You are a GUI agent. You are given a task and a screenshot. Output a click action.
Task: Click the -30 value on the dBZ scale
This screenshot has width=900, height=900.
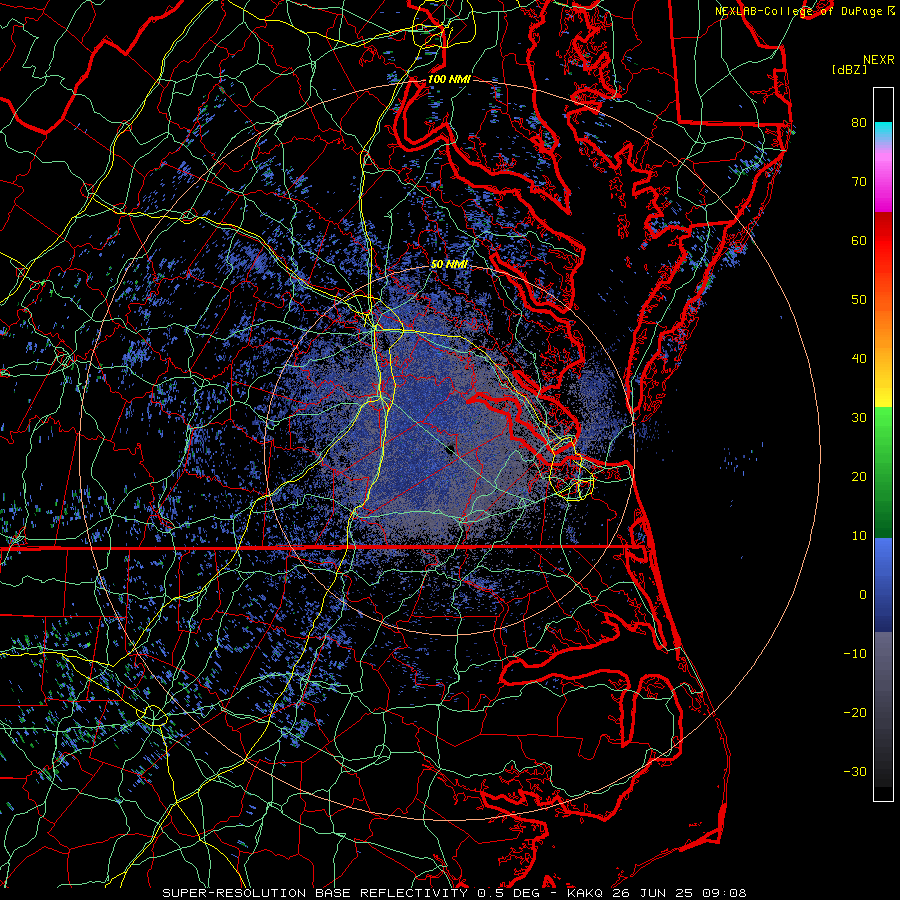pyautogui.click(x=855, y=771)
